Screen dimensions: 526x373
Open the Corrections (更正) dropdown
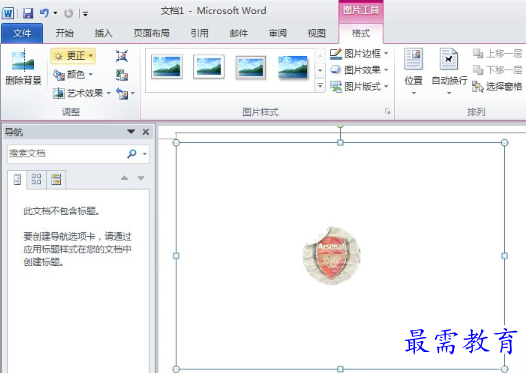tap(73, 56)
